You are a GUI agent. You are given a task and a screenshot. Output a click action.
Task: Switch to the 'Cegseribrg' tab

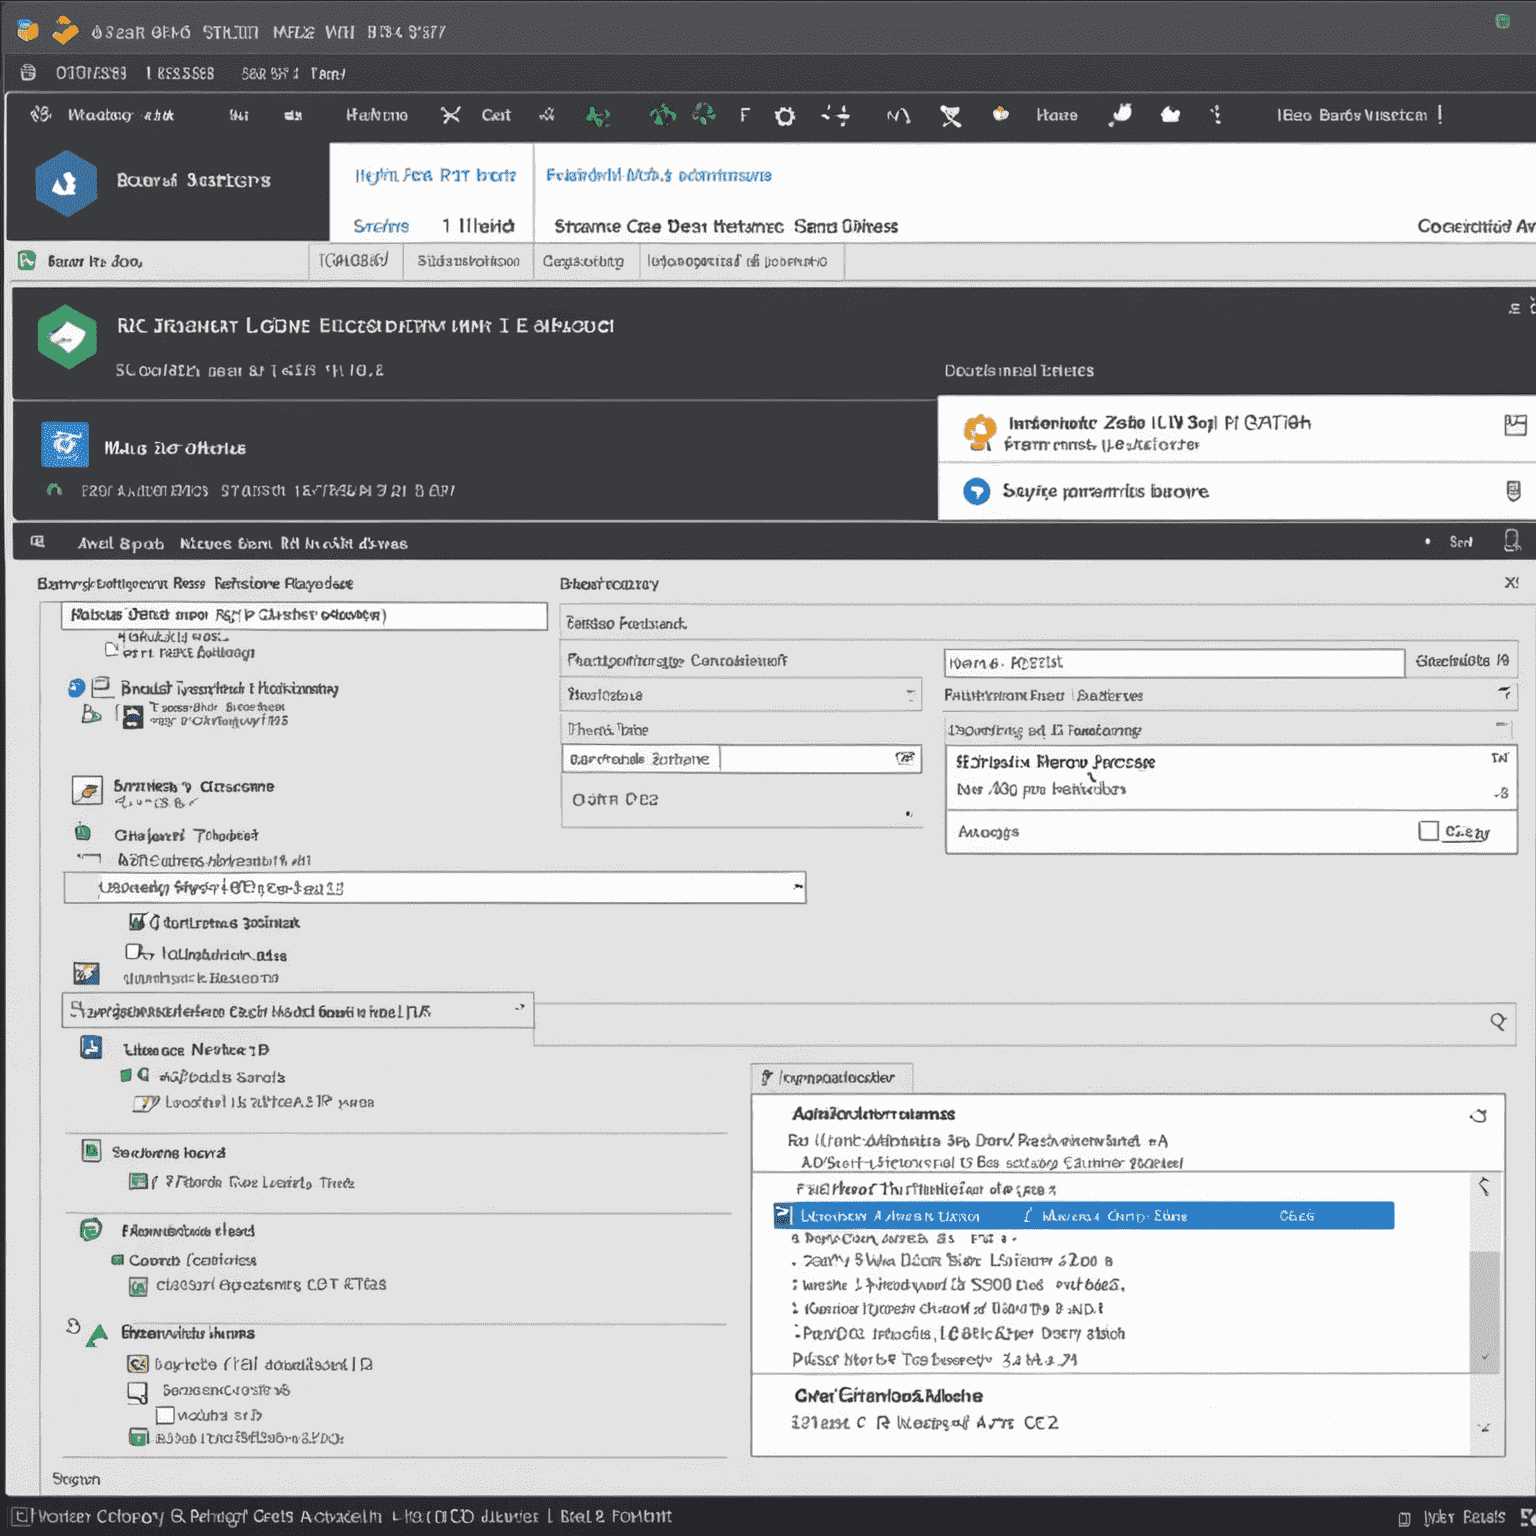click(583, 261)
